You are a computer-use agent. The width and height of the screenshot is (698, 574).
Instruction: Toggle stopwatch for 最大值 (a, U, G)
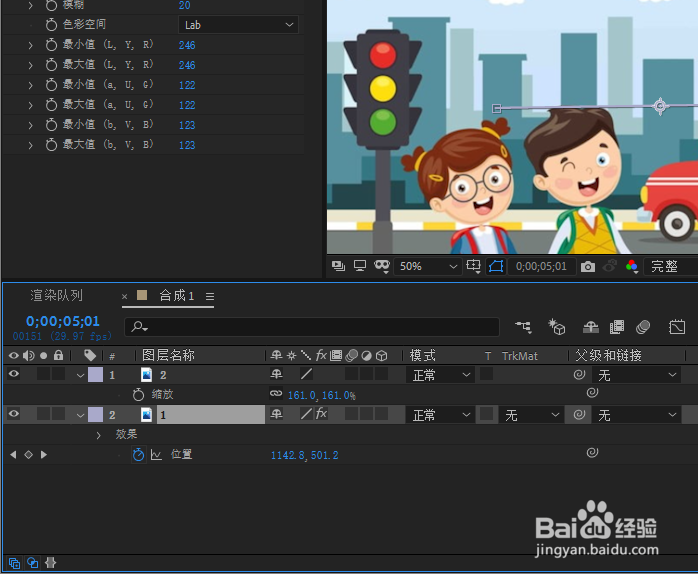pyautogui.click(x=51, y=105)
